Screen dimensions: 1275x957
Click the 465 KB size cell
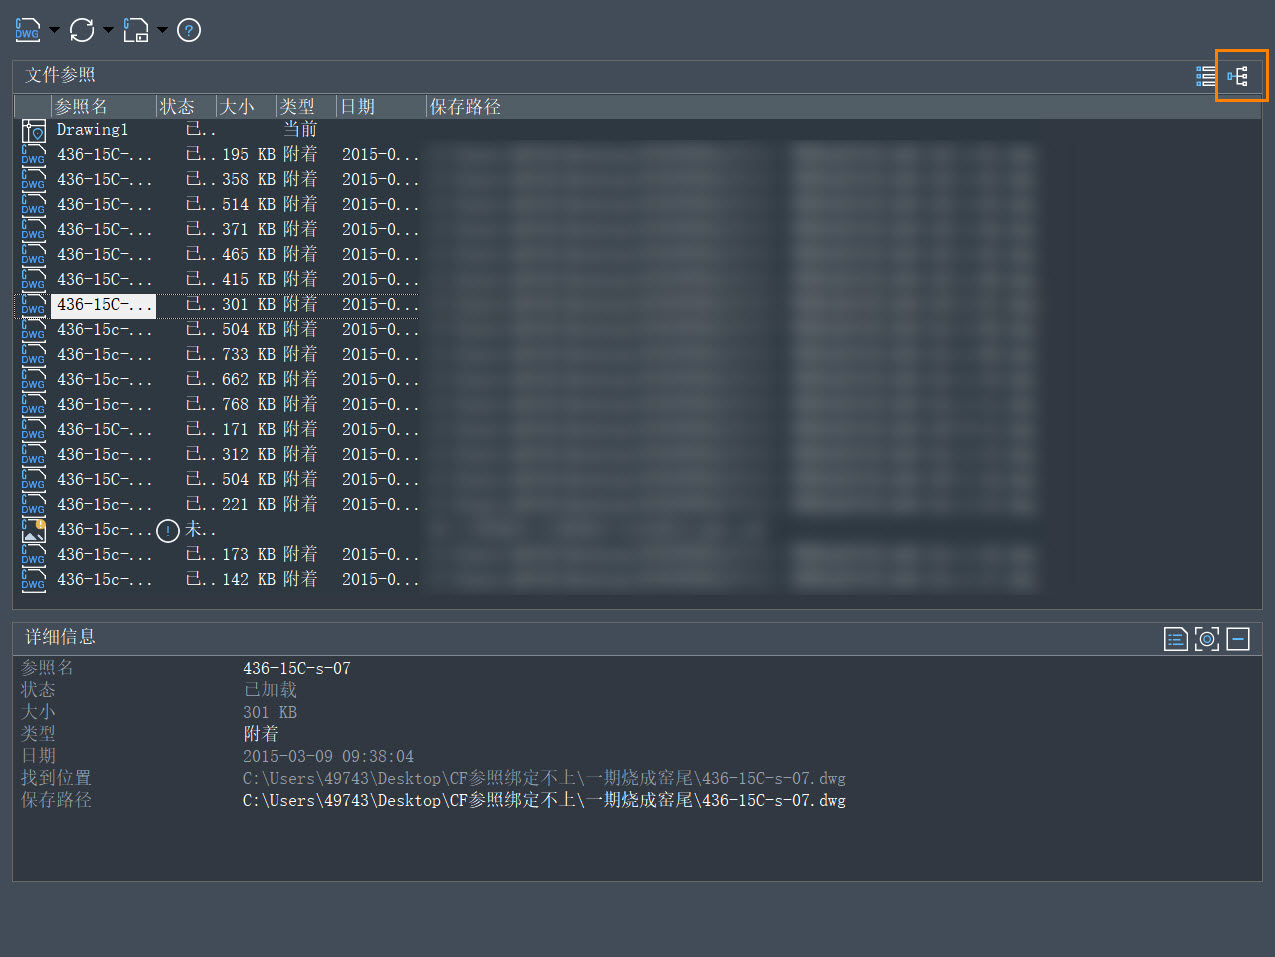249,255
